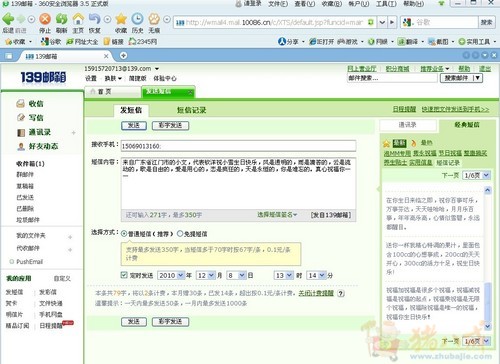Click the 关闭计费提醒 link
The height and width of the screenshot is (364, 500).
pos(316,293)
